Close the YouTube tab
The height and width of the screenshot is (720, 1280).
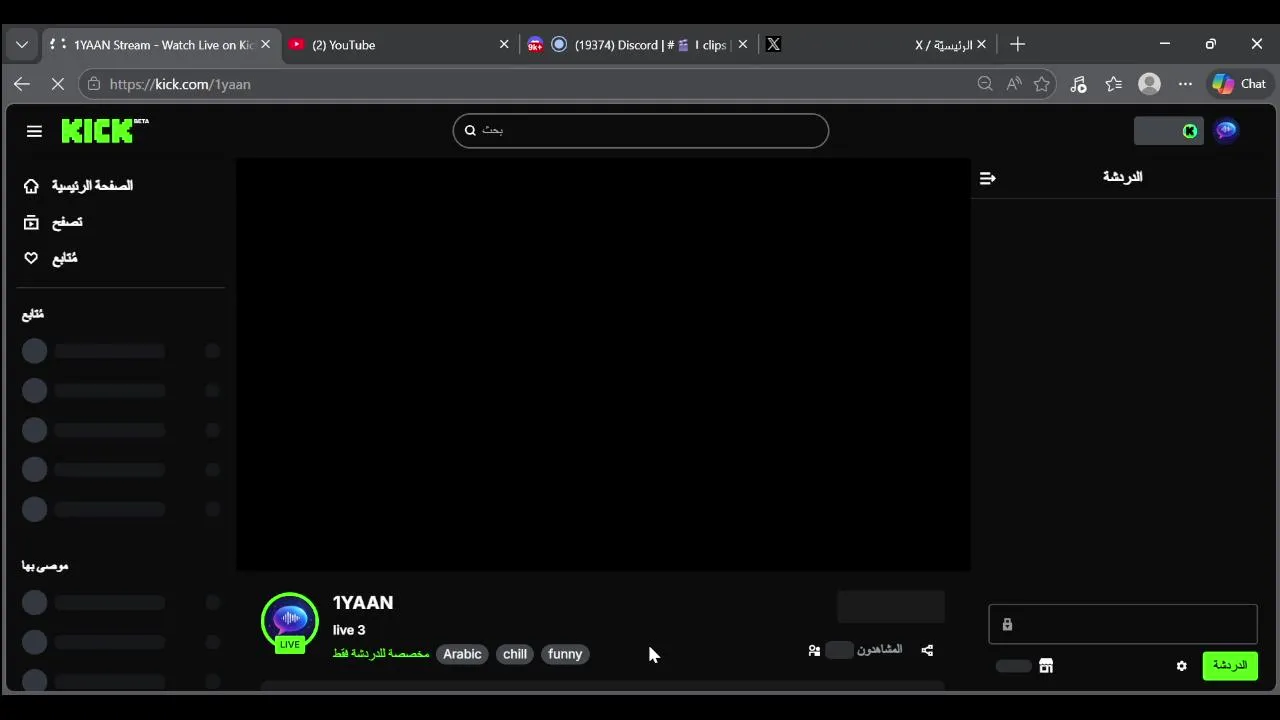(504, 45)
